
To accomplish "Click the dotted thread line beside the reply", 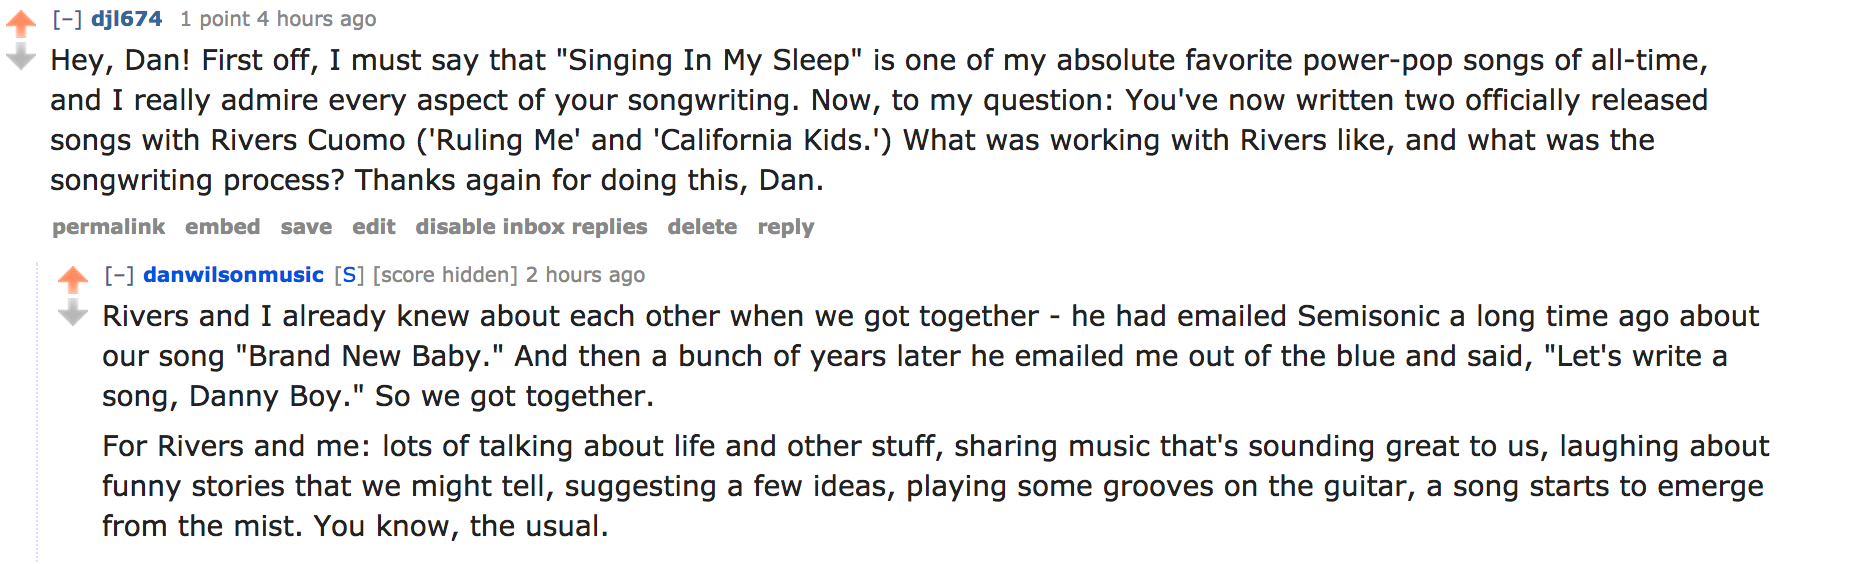I will pyautogui.click(x=38, y=412).
